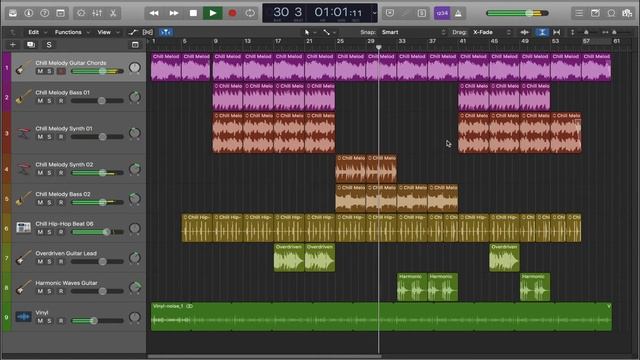Open the List Editors panel
Viewport: 640px width, 360px height.
(579, 13)
